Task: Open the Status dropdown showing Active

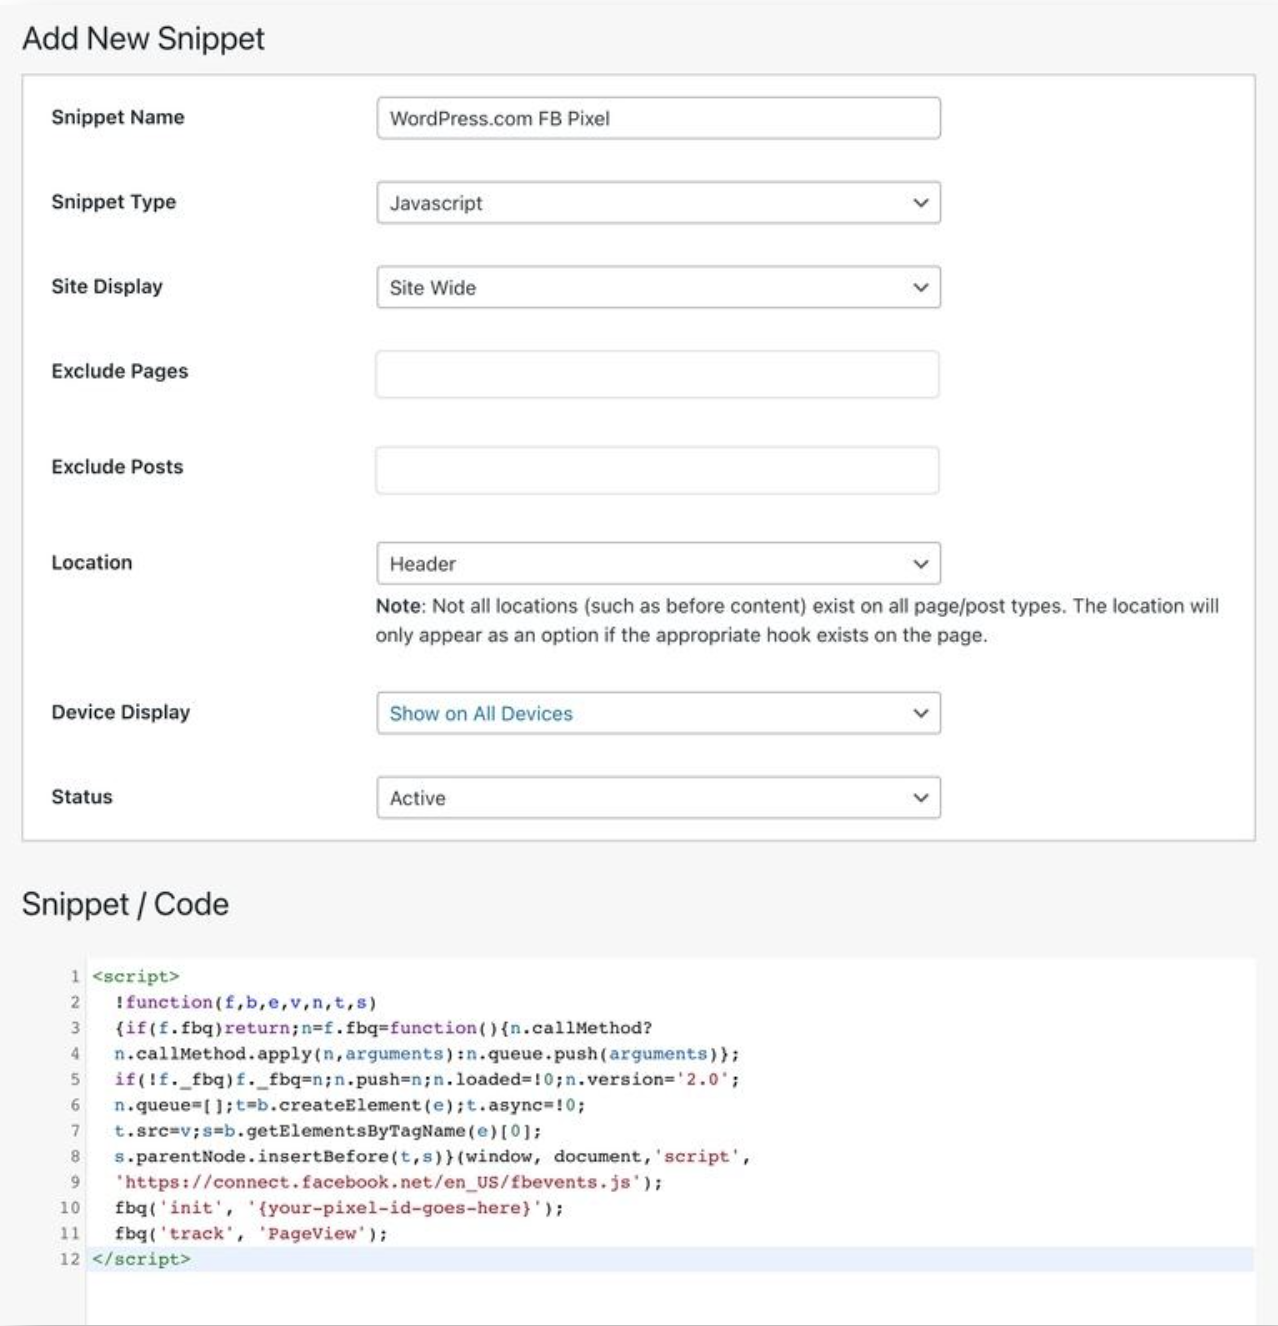Action: coord(658,798)
